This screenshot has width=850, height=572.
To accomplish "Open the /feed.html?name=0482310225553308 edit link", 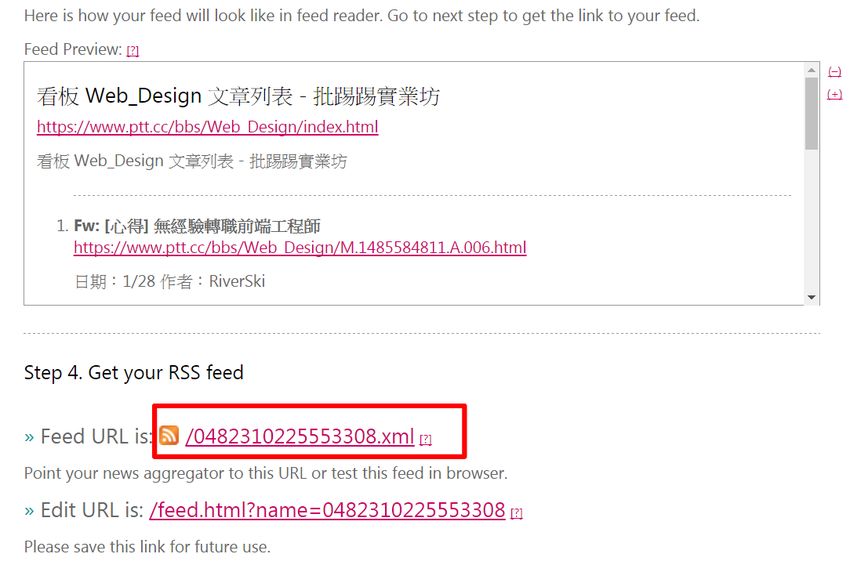I will coord(327,510).
